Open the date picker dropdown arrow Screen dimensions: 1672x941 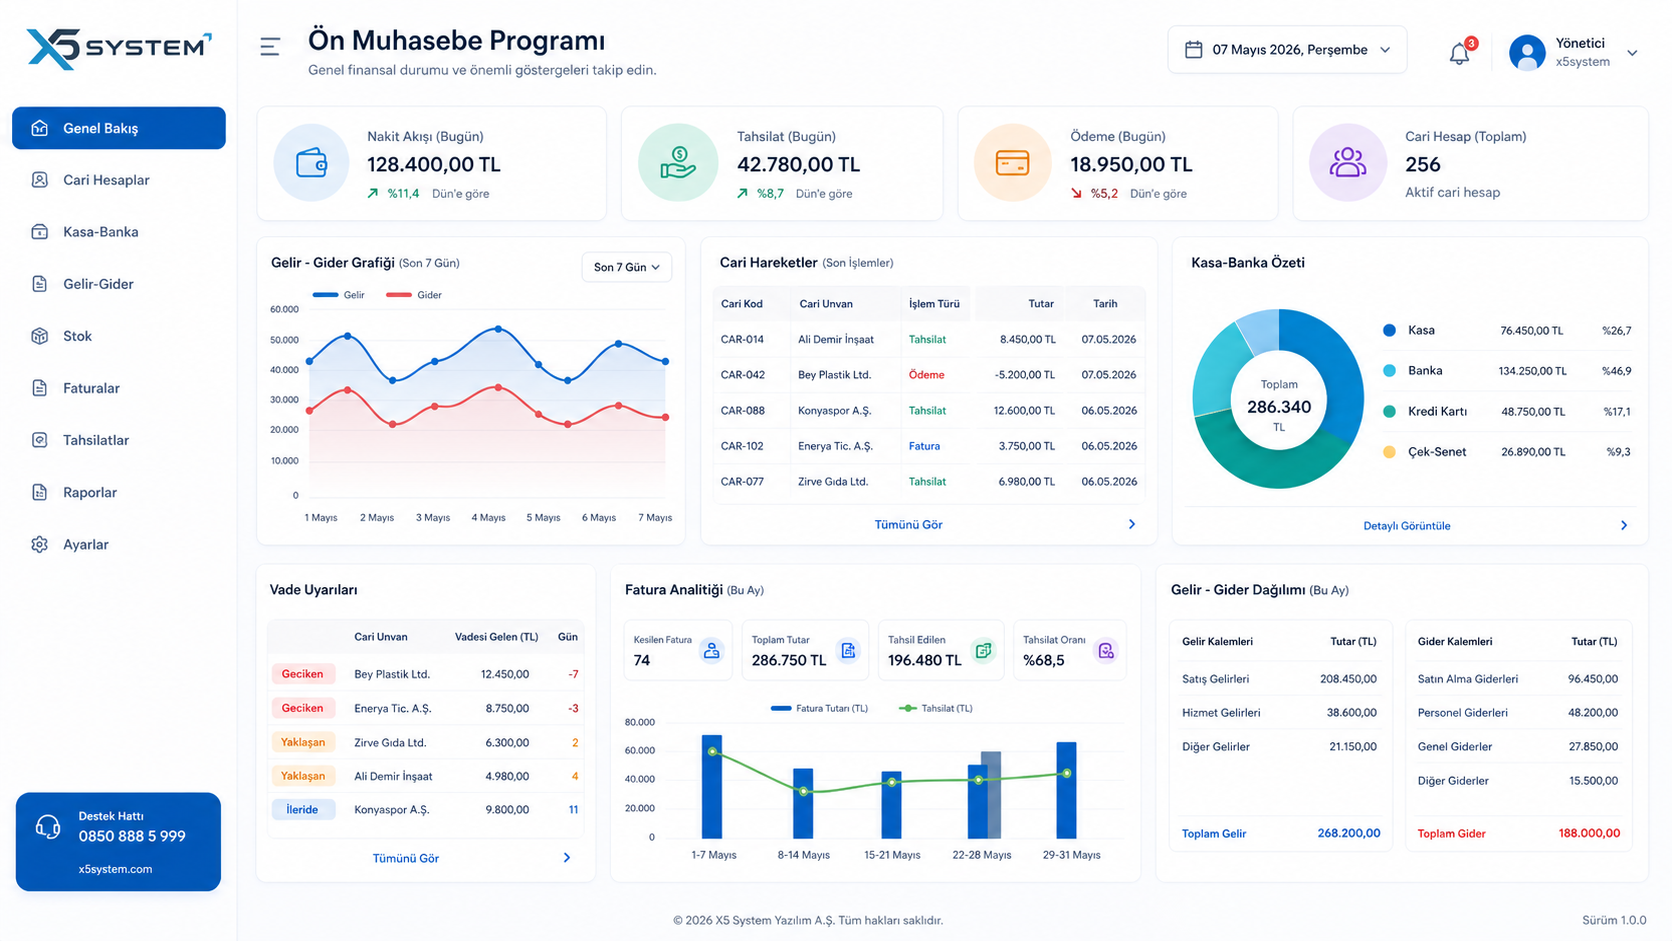click(1385, 50)
